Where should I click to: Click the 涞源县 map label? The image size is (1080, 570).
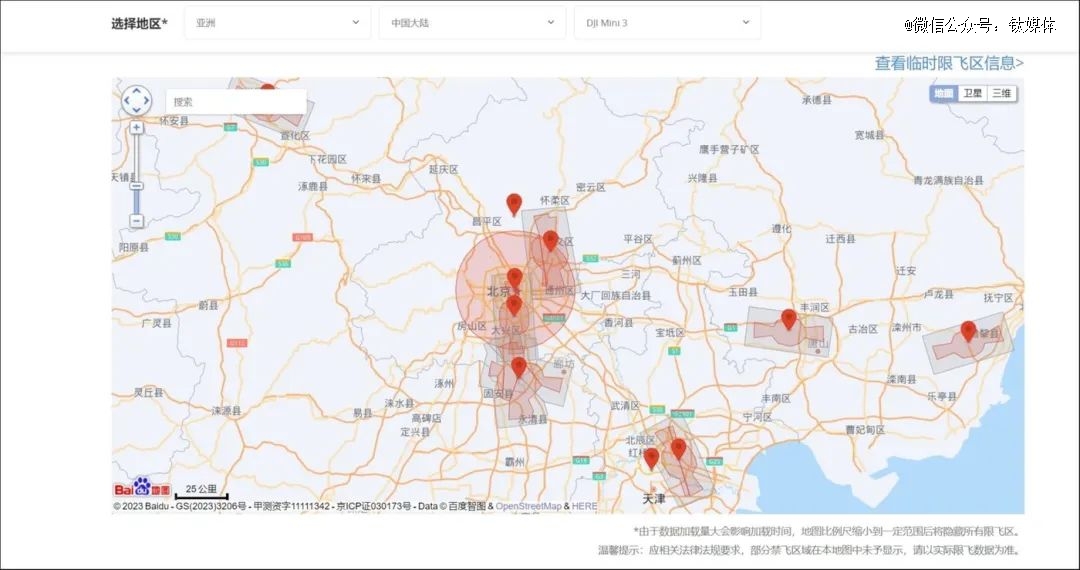pos(227,411)
